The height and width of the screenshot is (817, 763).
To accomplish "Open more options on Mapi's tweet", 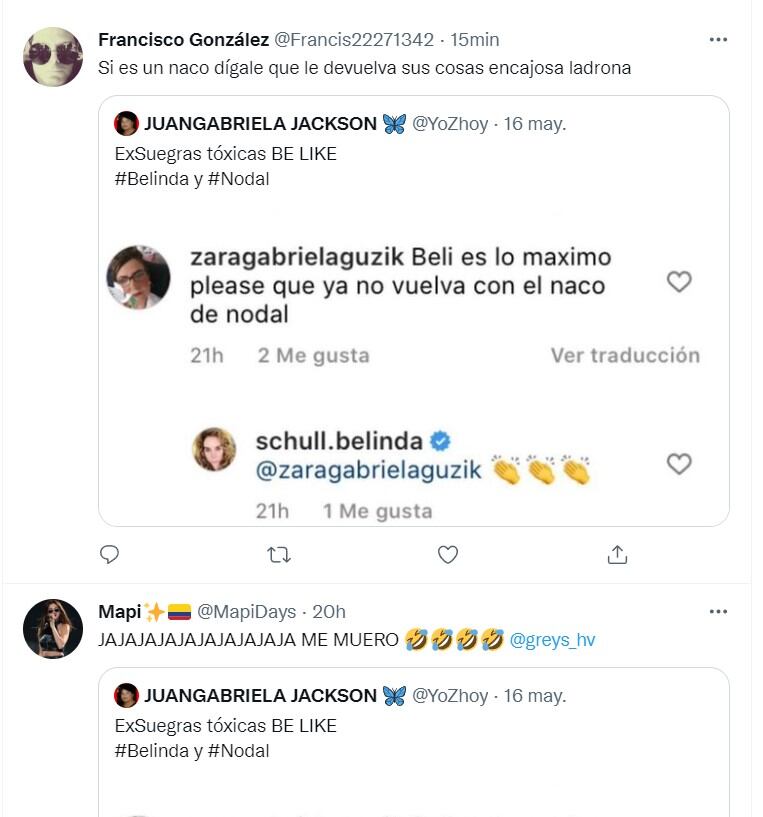I will pos(718,611).
